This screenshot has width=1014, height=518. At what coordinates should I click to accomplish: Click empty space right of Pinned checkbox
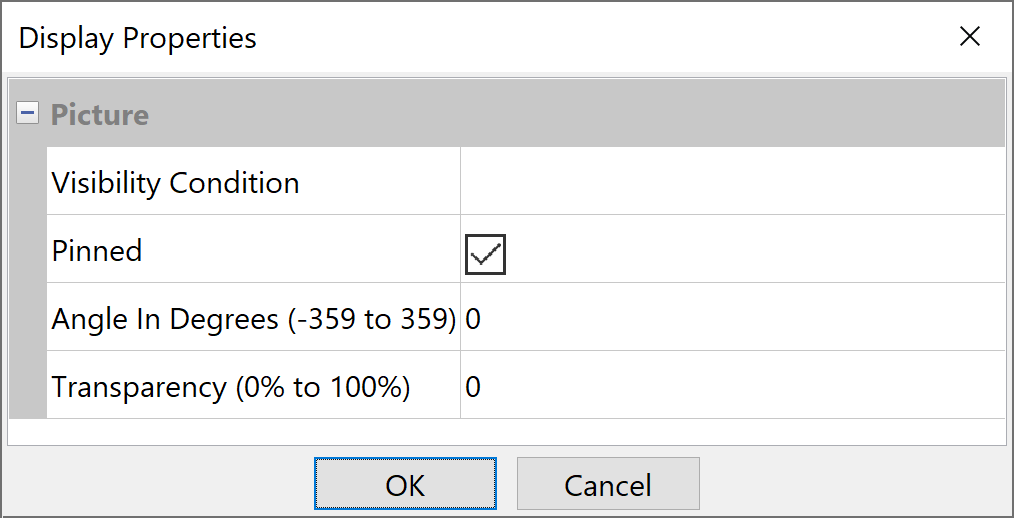750,250
